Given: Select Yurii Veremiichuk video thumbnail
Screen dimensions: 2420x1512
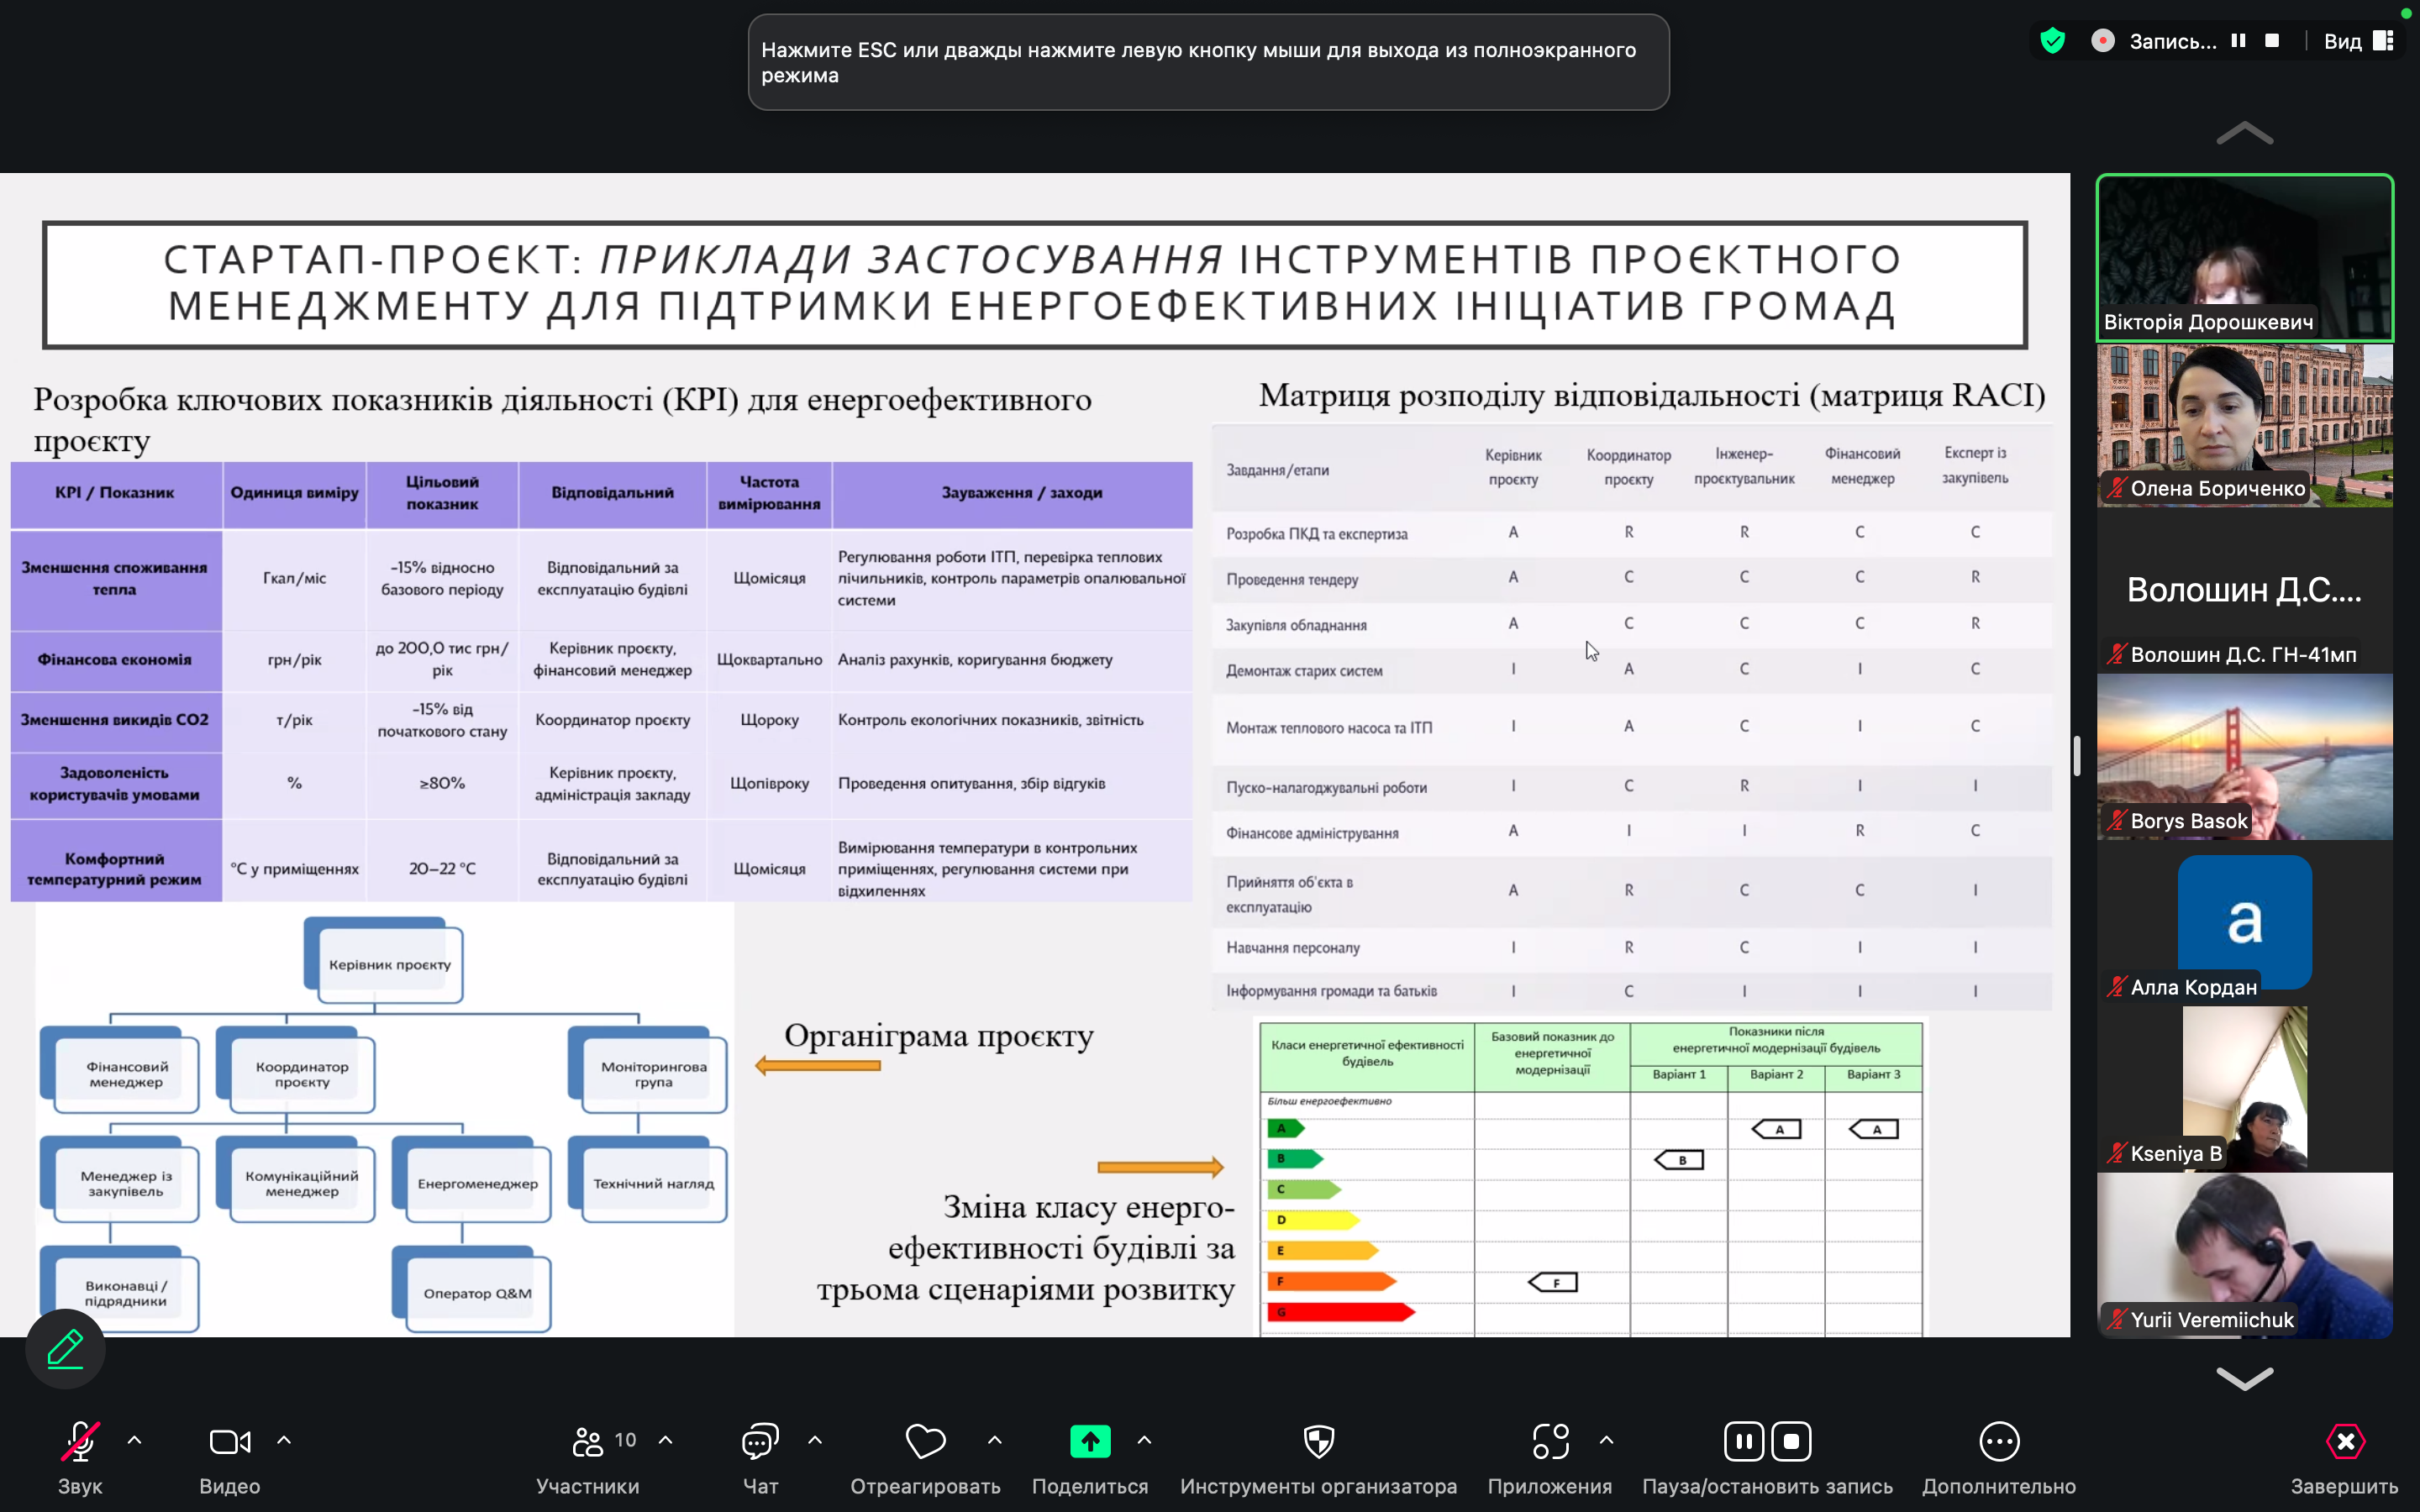Looking at the screenshot, I should (2244, 1254).
